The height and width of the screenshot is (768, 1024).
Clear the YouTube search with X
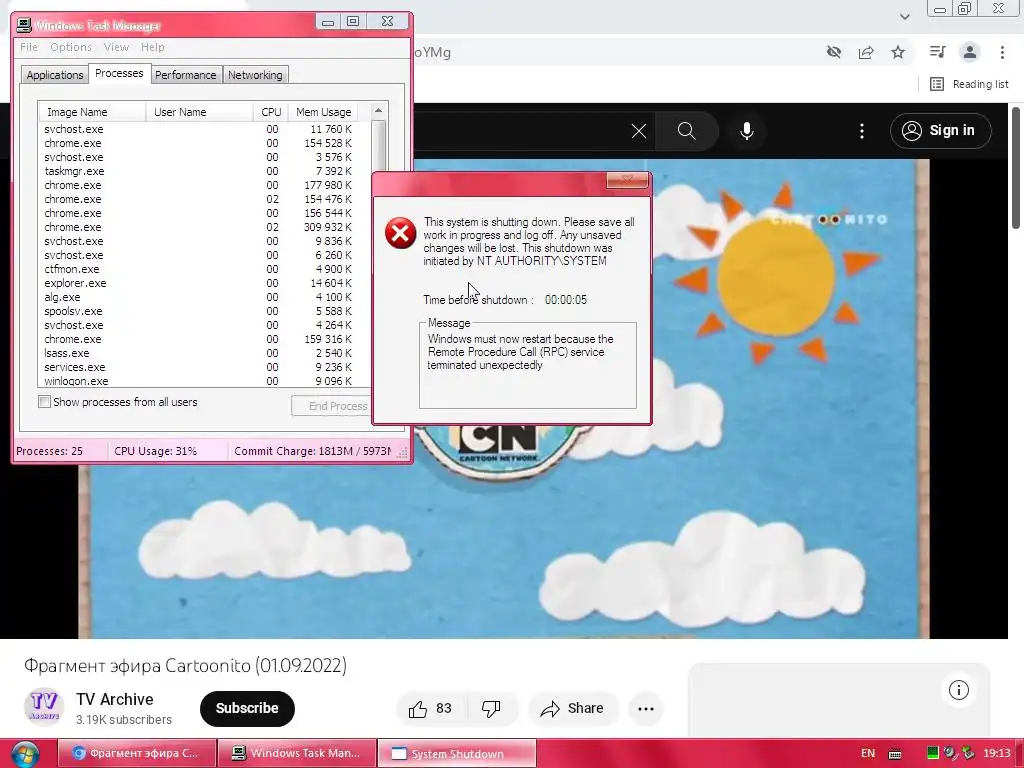[x=639, y=131]
